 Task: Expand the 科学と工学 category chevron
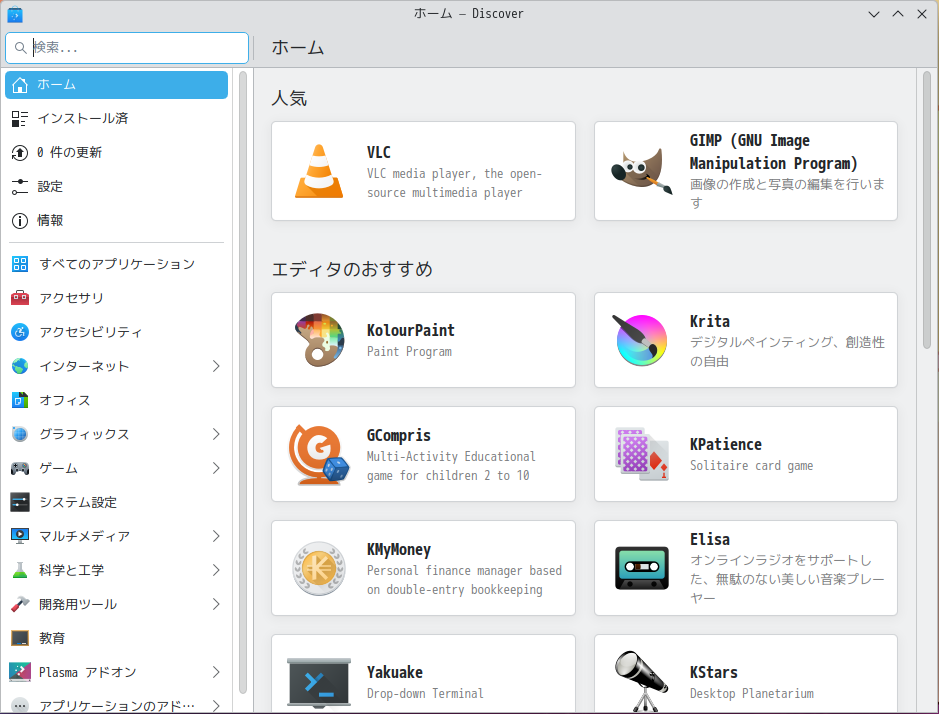point(216,570)
